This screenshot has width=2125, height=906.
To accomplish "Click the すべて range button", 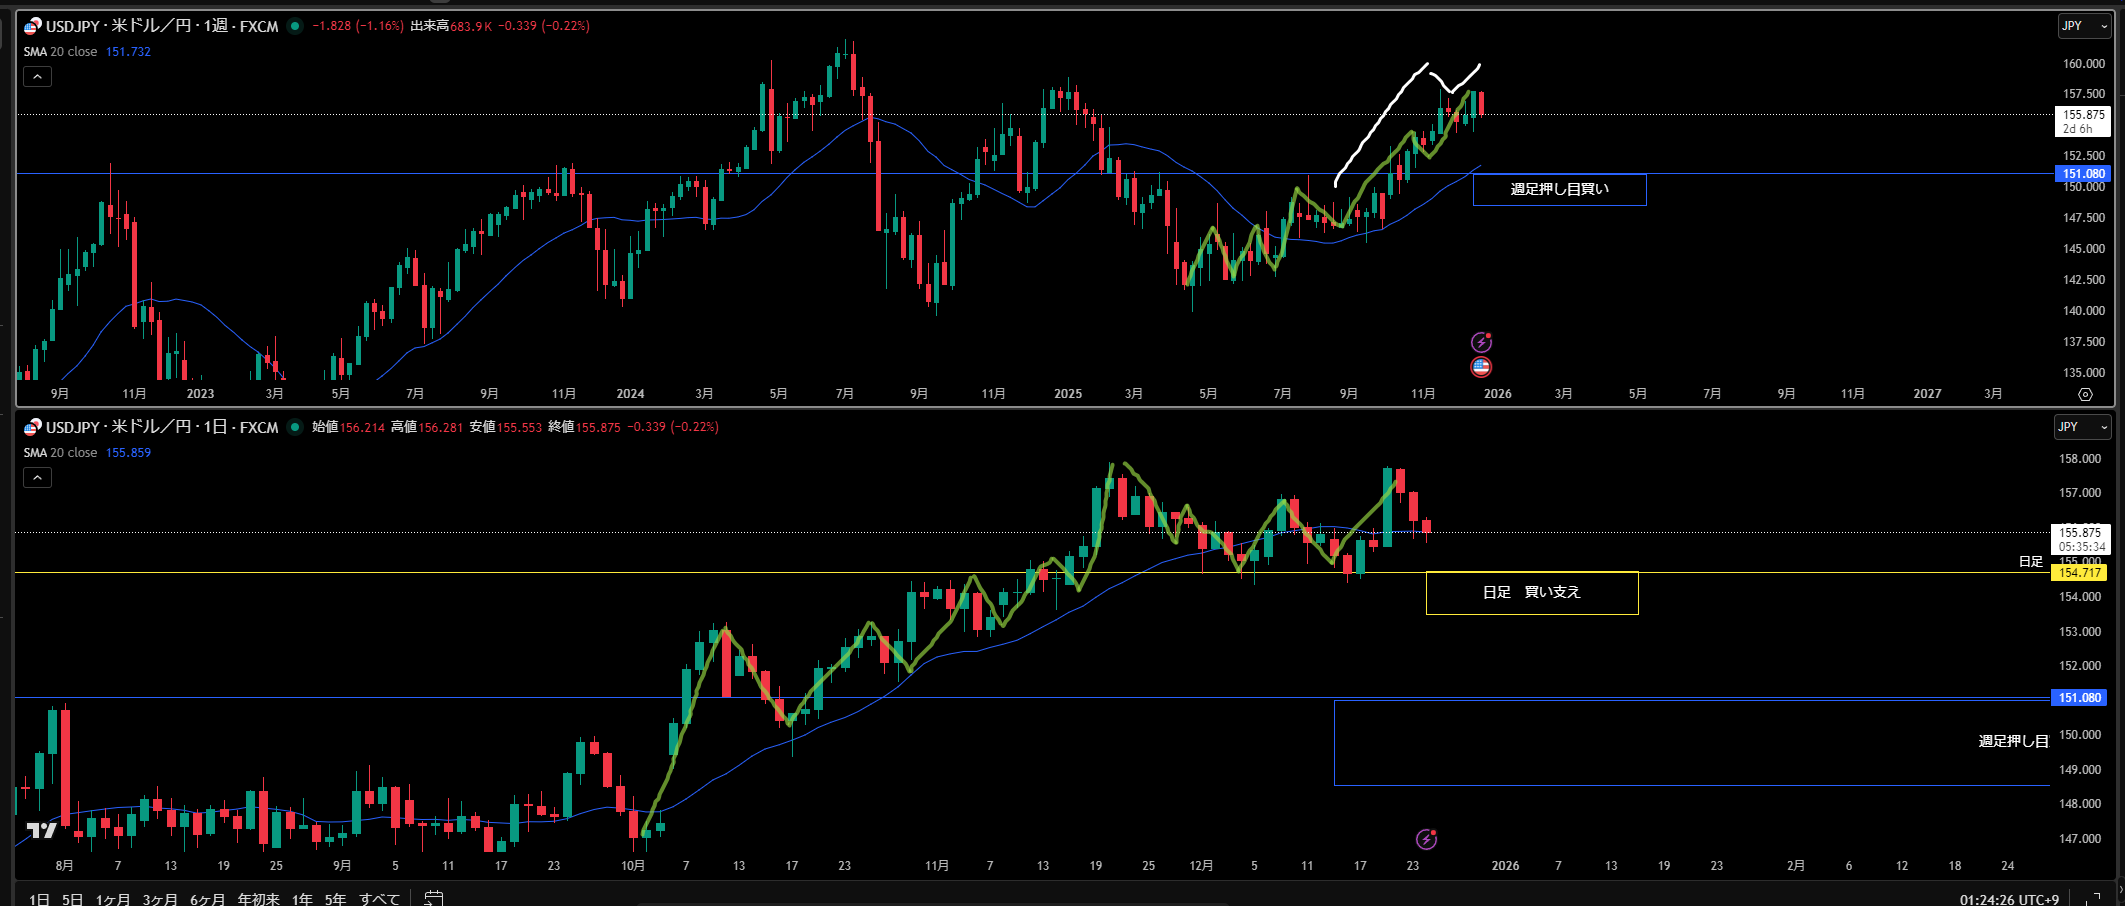I will coord(380,899).
